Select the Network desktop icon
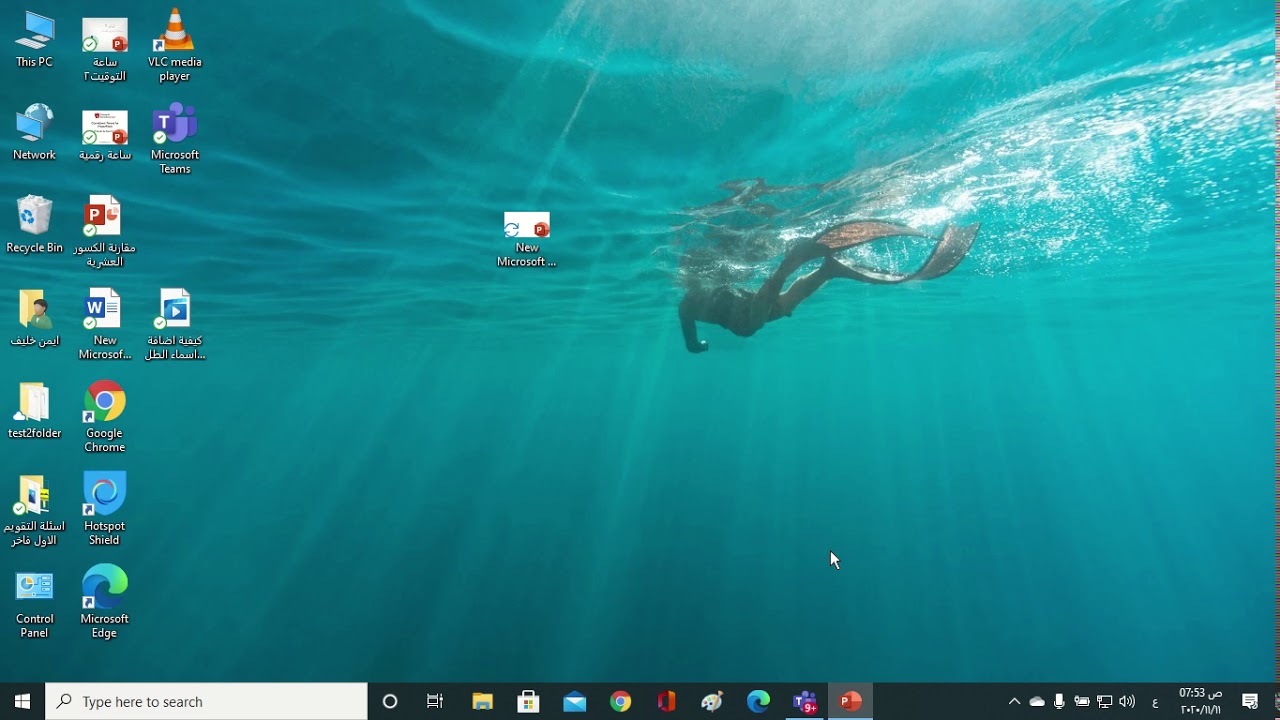Viewport: 1280px width, 720px height. [34, 132]
